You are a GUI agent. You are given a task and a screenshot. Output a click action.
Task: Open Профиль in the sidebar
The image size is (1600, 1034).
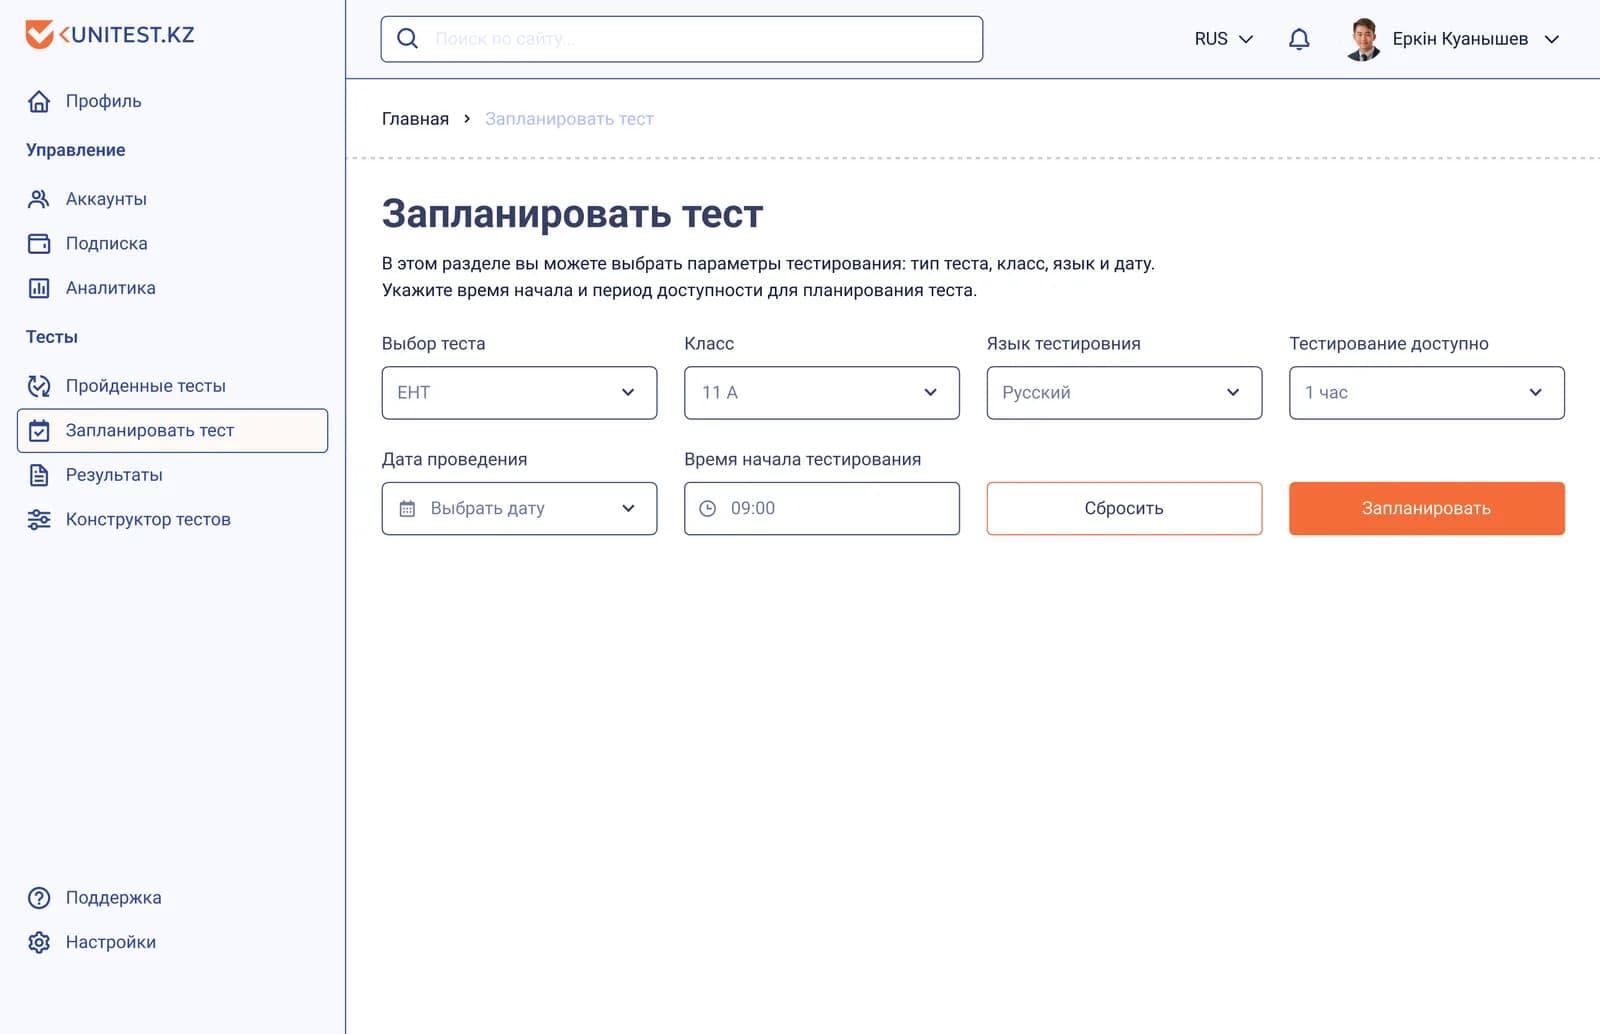tap(103, 101)
